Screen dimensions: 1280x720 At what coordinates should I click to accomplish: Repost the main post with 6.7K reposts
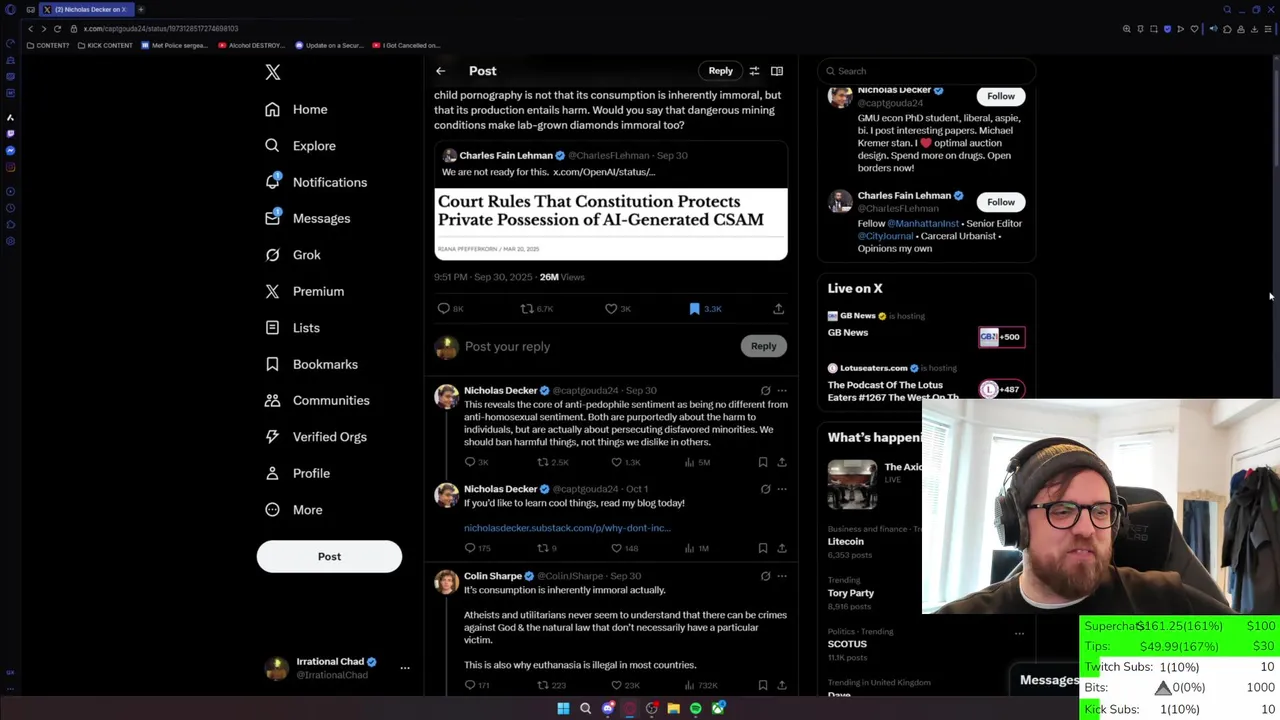(536, 309)
